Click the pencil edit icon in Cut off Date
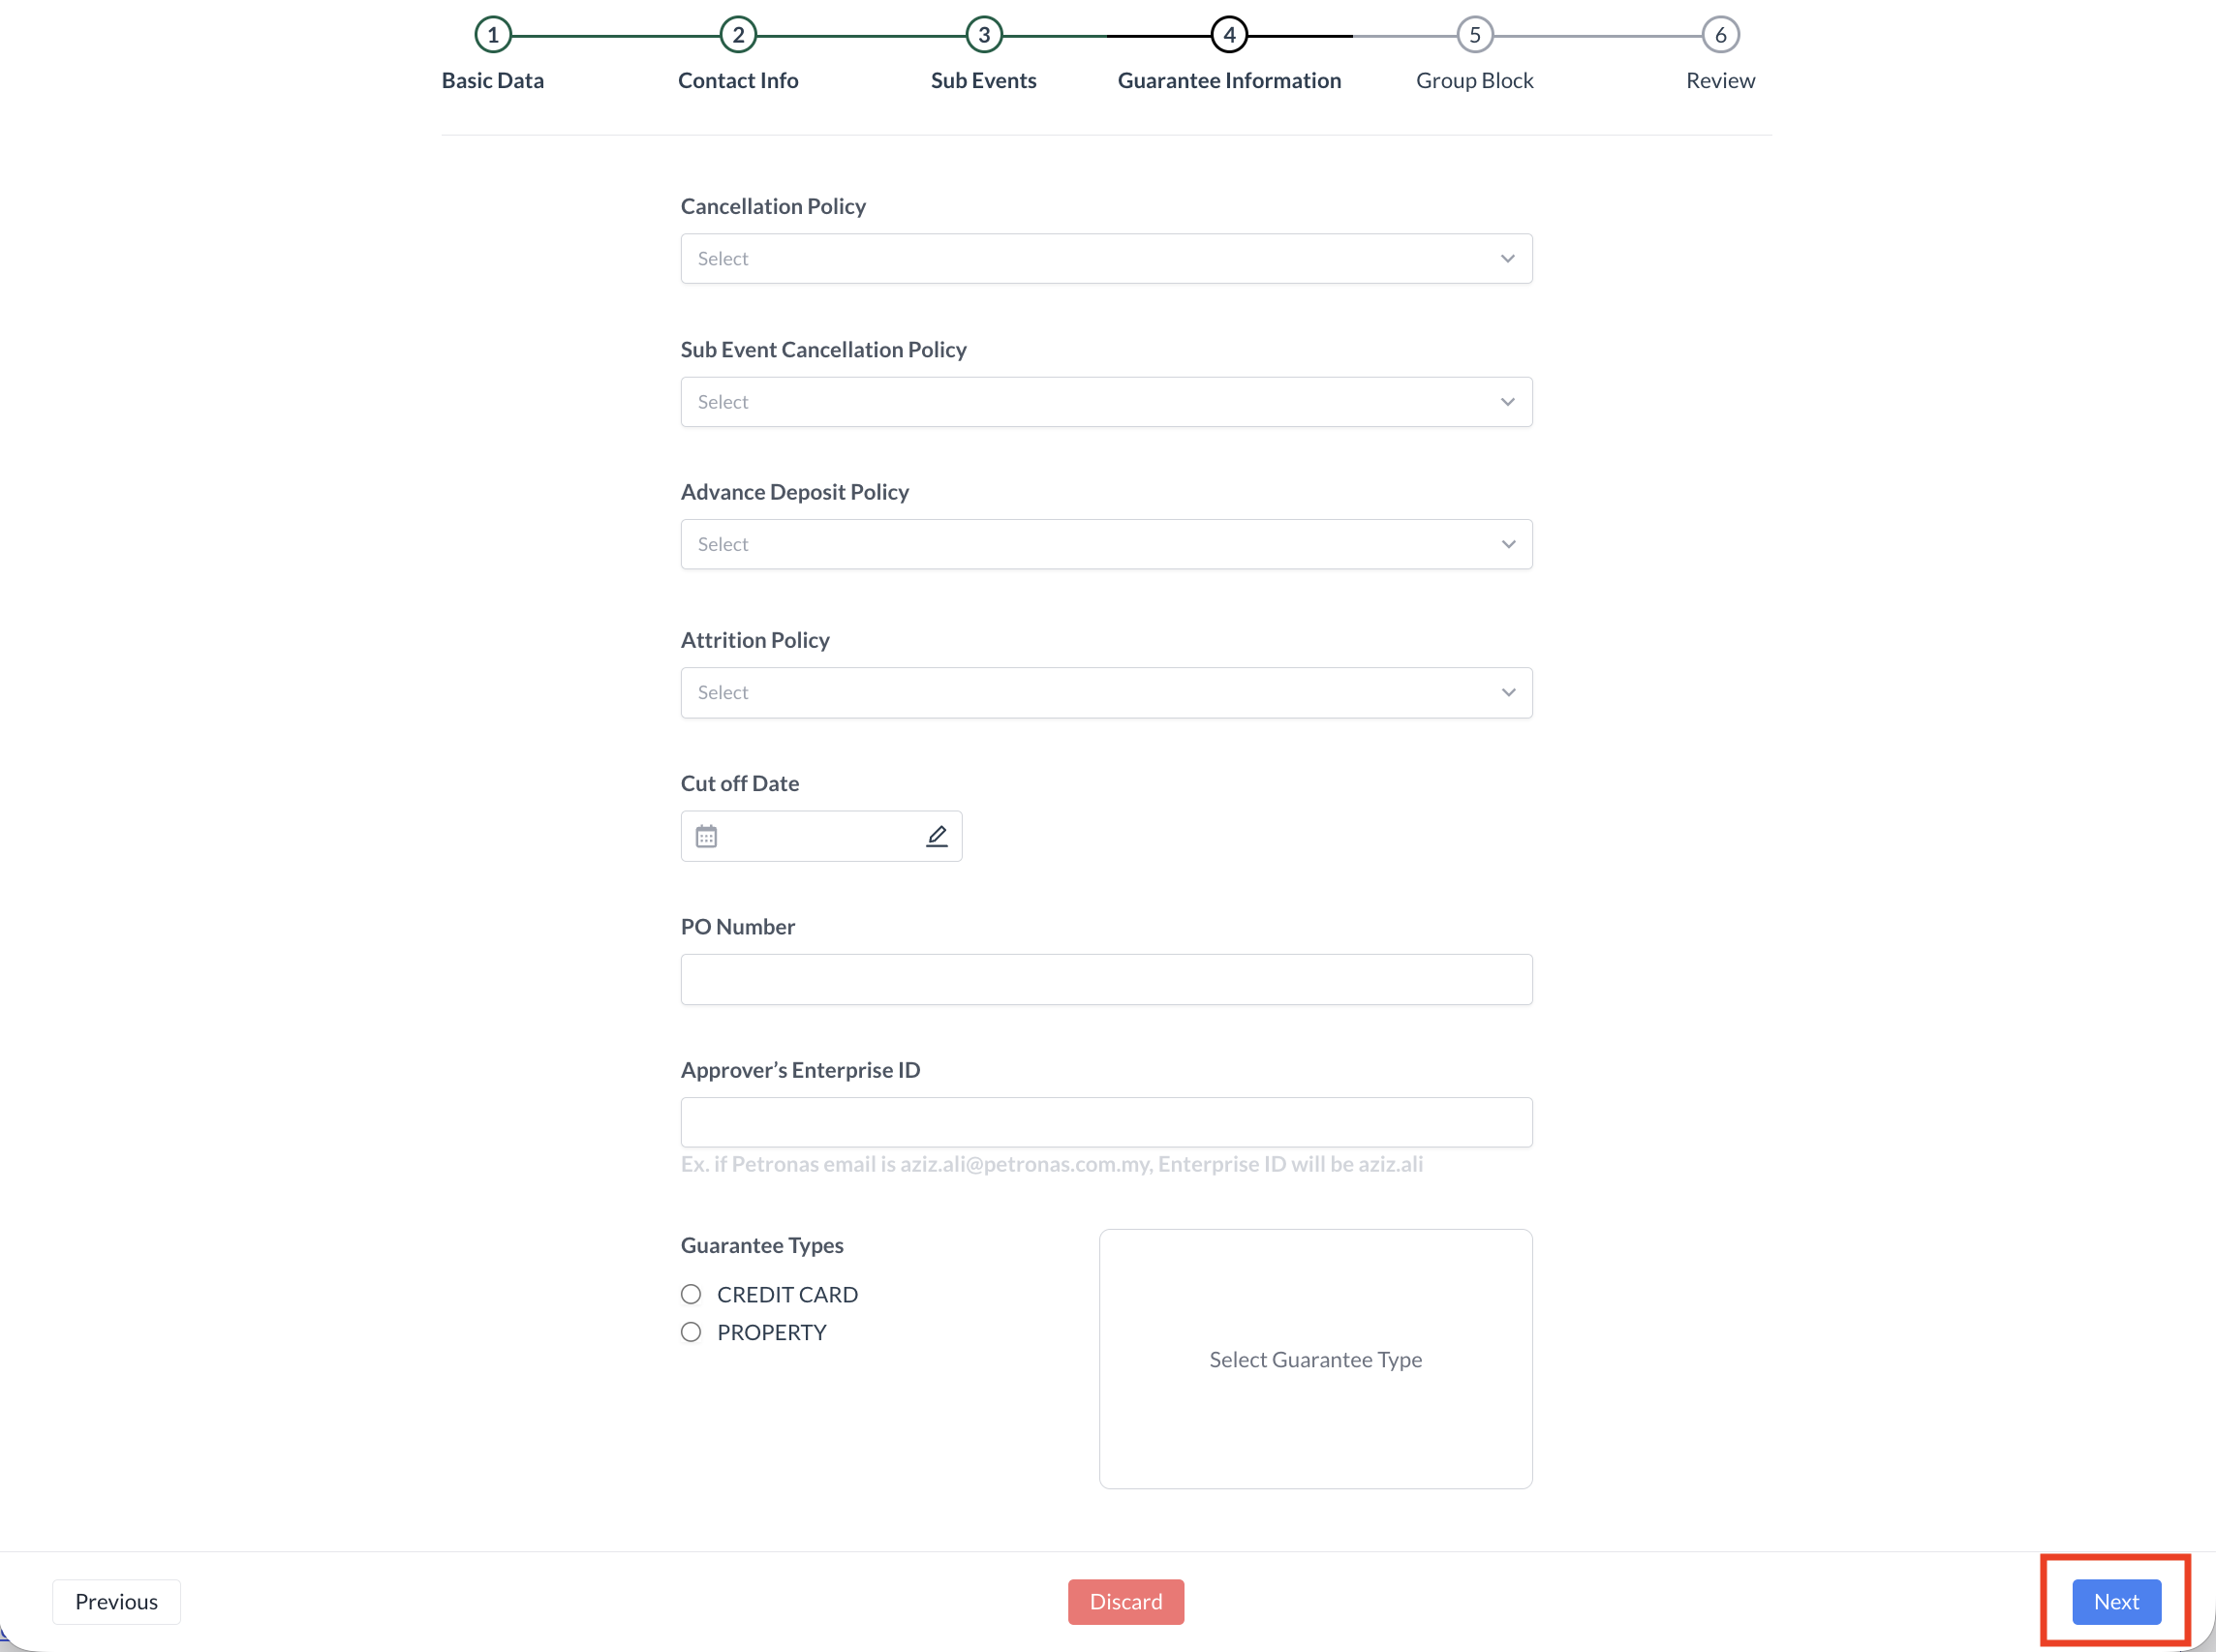Image resolution: width=2216 pixels, height=1652 pixels. [x=936, y=836]
